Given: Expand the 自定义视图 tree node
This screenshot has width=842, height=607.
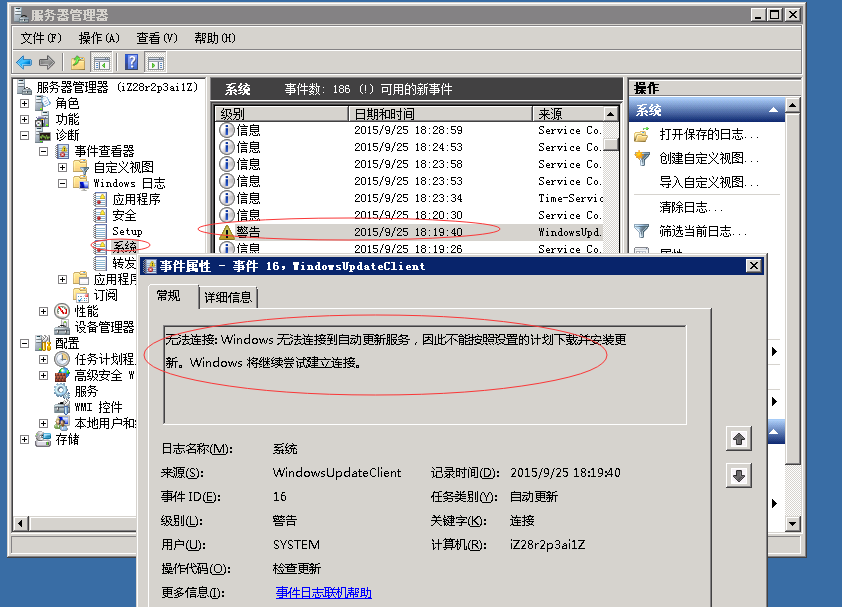Looking at the screenshot, I should [x=62, y=167].
